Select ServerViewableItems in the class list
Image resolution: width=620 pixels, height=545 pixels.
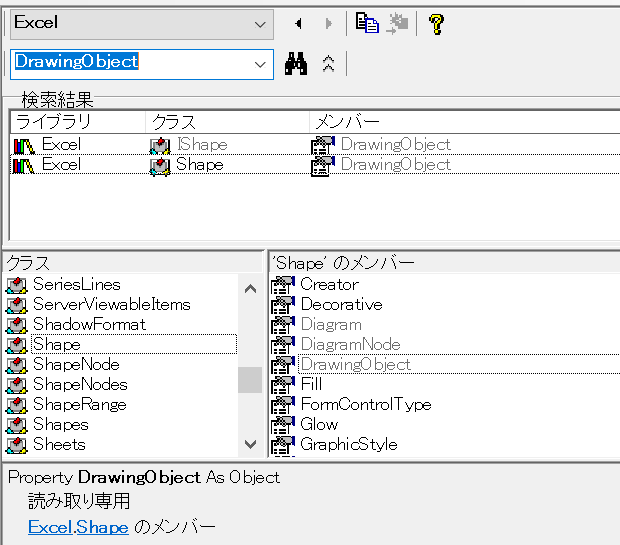point(112,305)
